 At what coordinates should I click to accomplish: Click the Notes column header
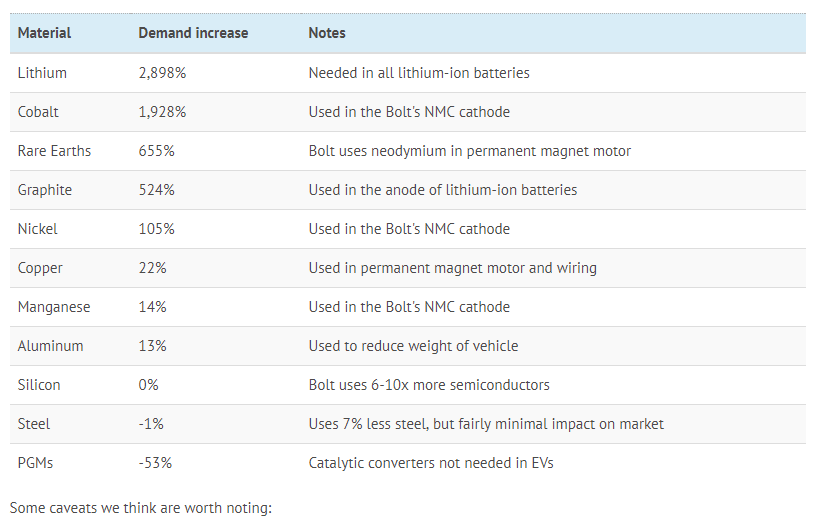point(327,33)
